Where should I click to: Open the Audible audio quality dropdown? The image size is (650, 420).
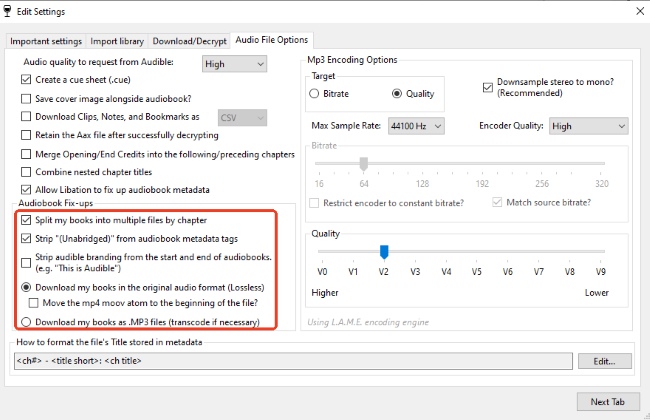[x=234, y=64]
